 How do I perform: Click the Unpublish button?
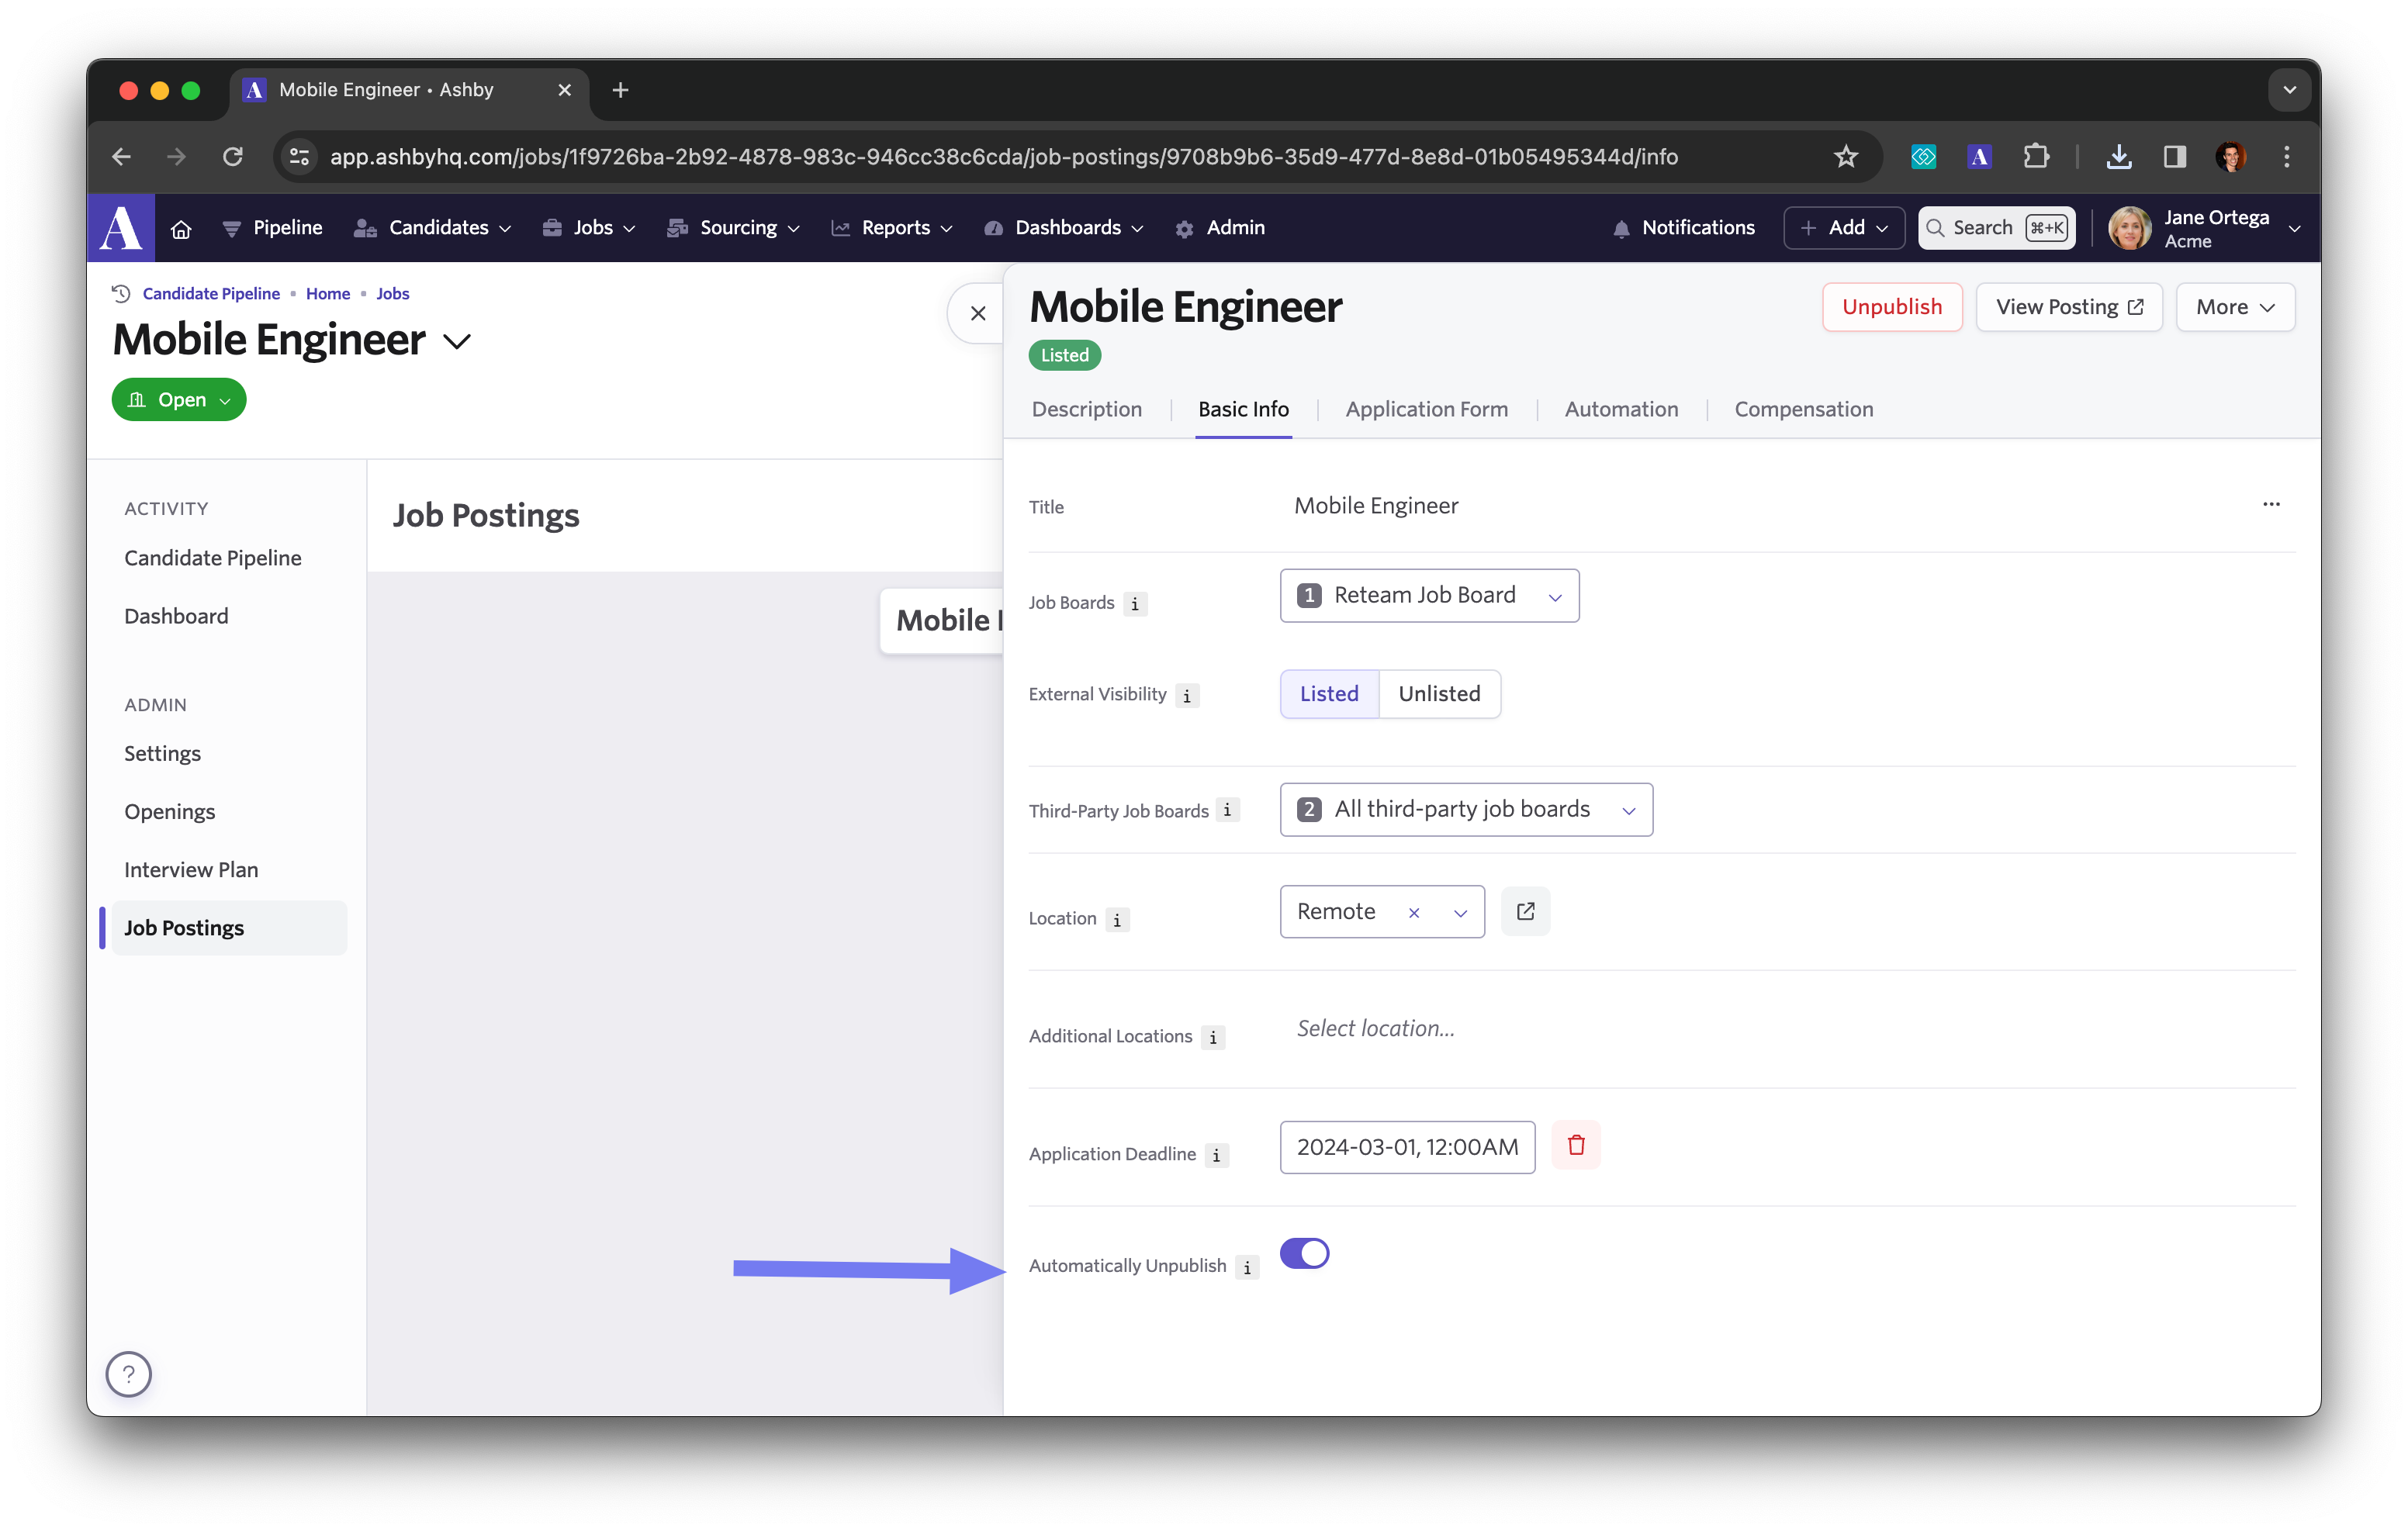pyautogui.click(x=1891, y=307)
